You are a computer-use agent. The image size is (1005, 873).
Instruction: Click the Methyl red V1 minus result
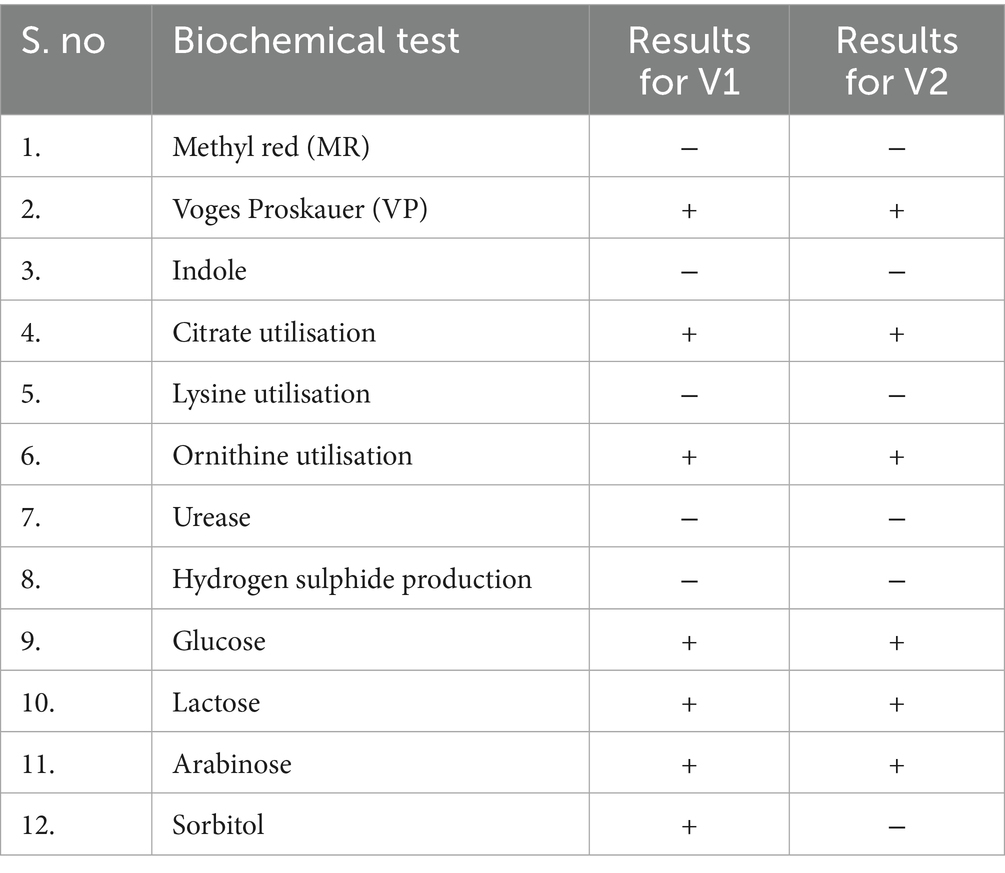click(688, 149)
